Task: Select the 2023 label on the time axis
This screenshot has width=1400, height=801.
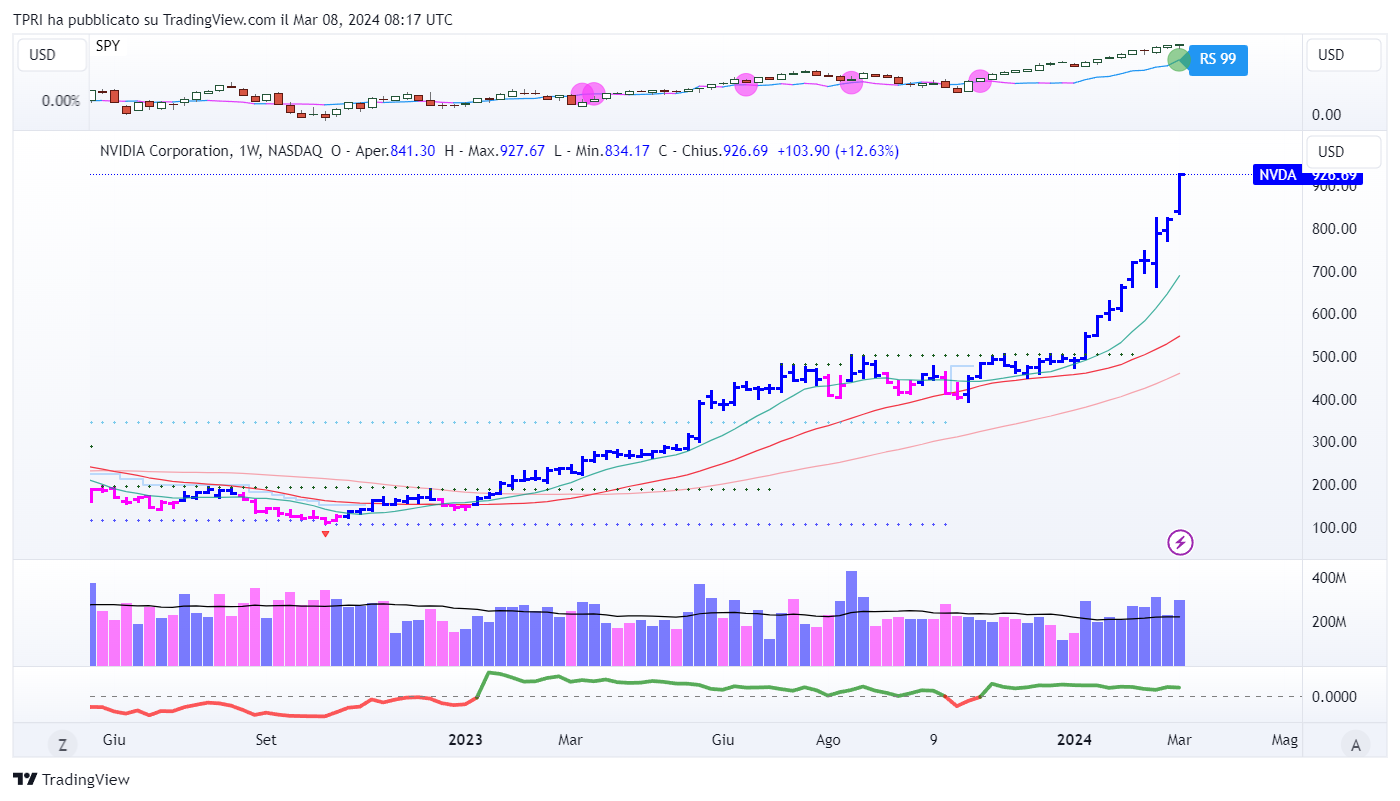Action: [465, 740]
